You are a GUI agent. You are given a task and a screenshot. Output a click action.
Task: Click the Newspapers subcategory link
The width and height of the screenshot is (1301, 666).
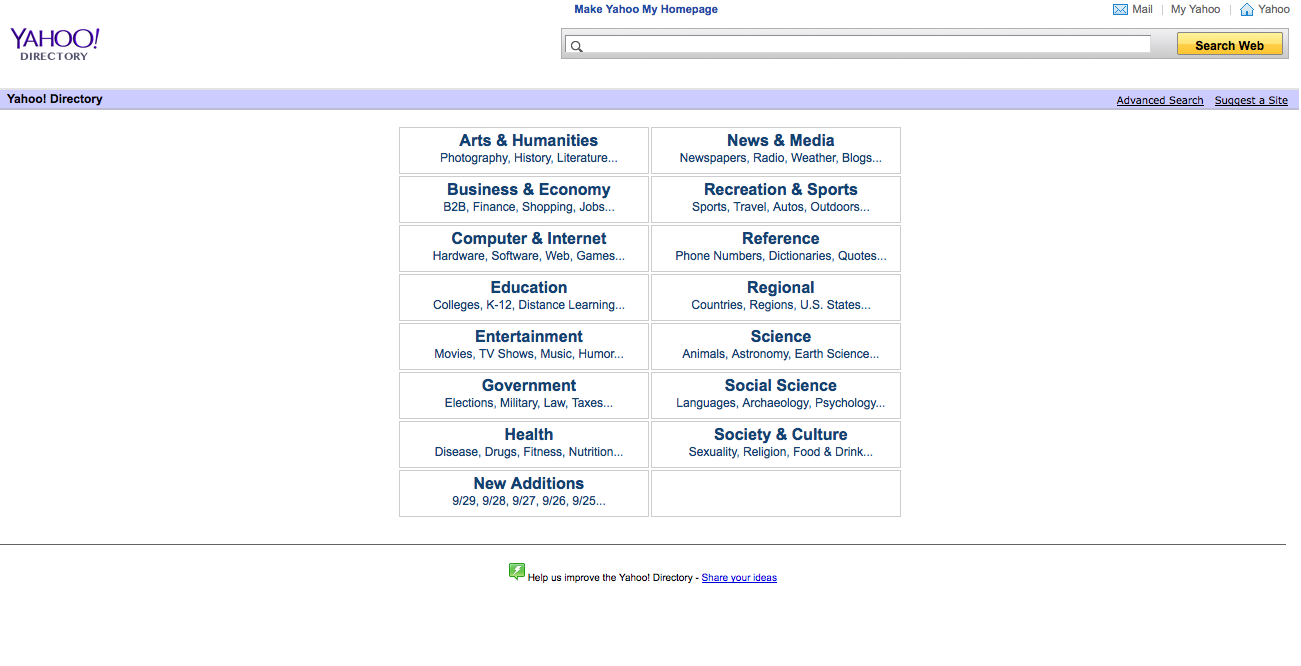(713, 158)
